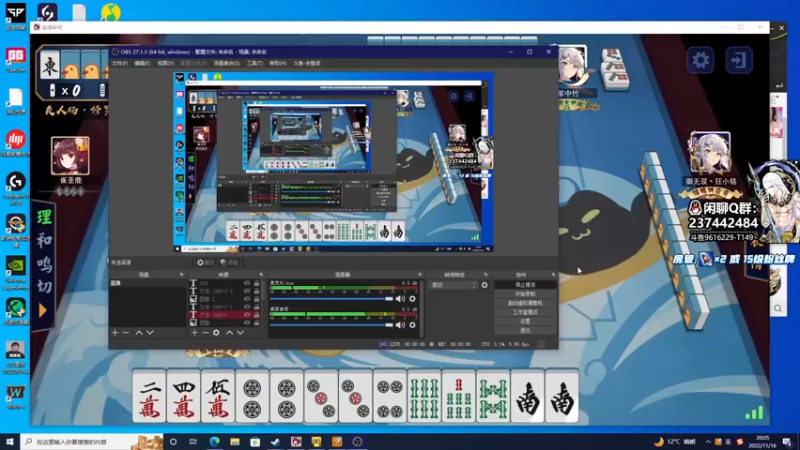Pop out the 场景 dock panel
The width and height of the screenshot is (800, 450).
181,274
